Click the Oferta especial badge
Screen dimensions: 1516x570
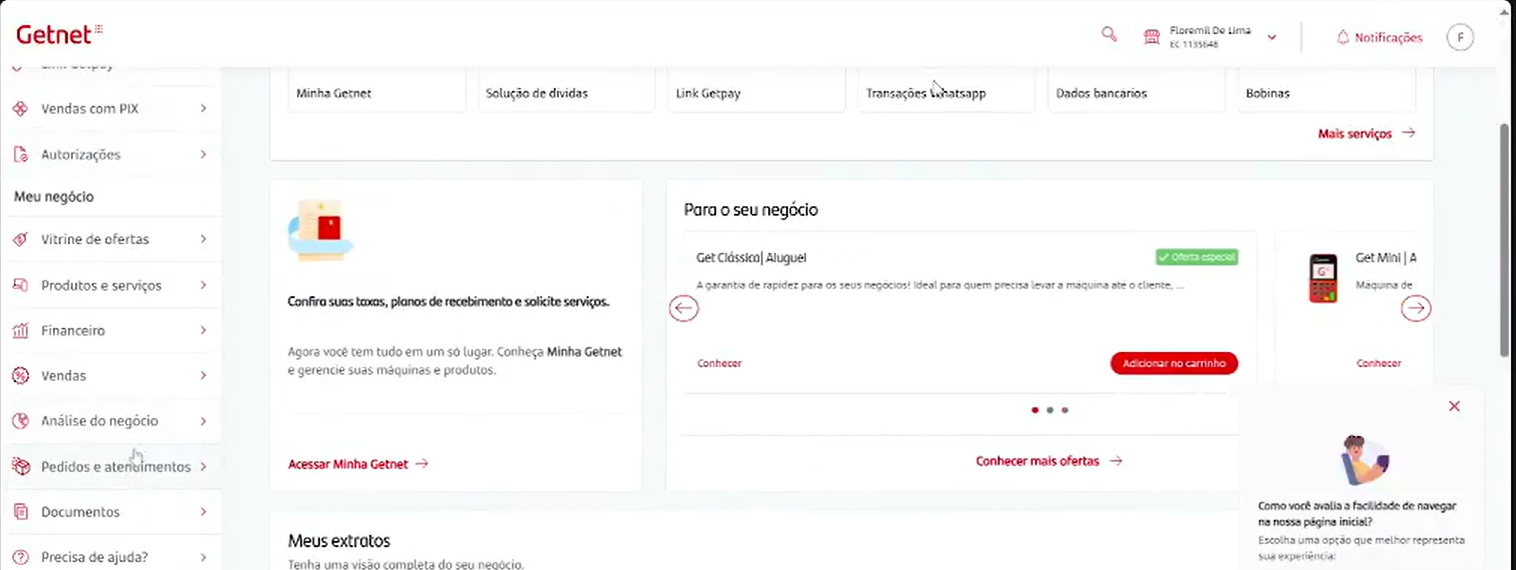tap(1196, 257)
